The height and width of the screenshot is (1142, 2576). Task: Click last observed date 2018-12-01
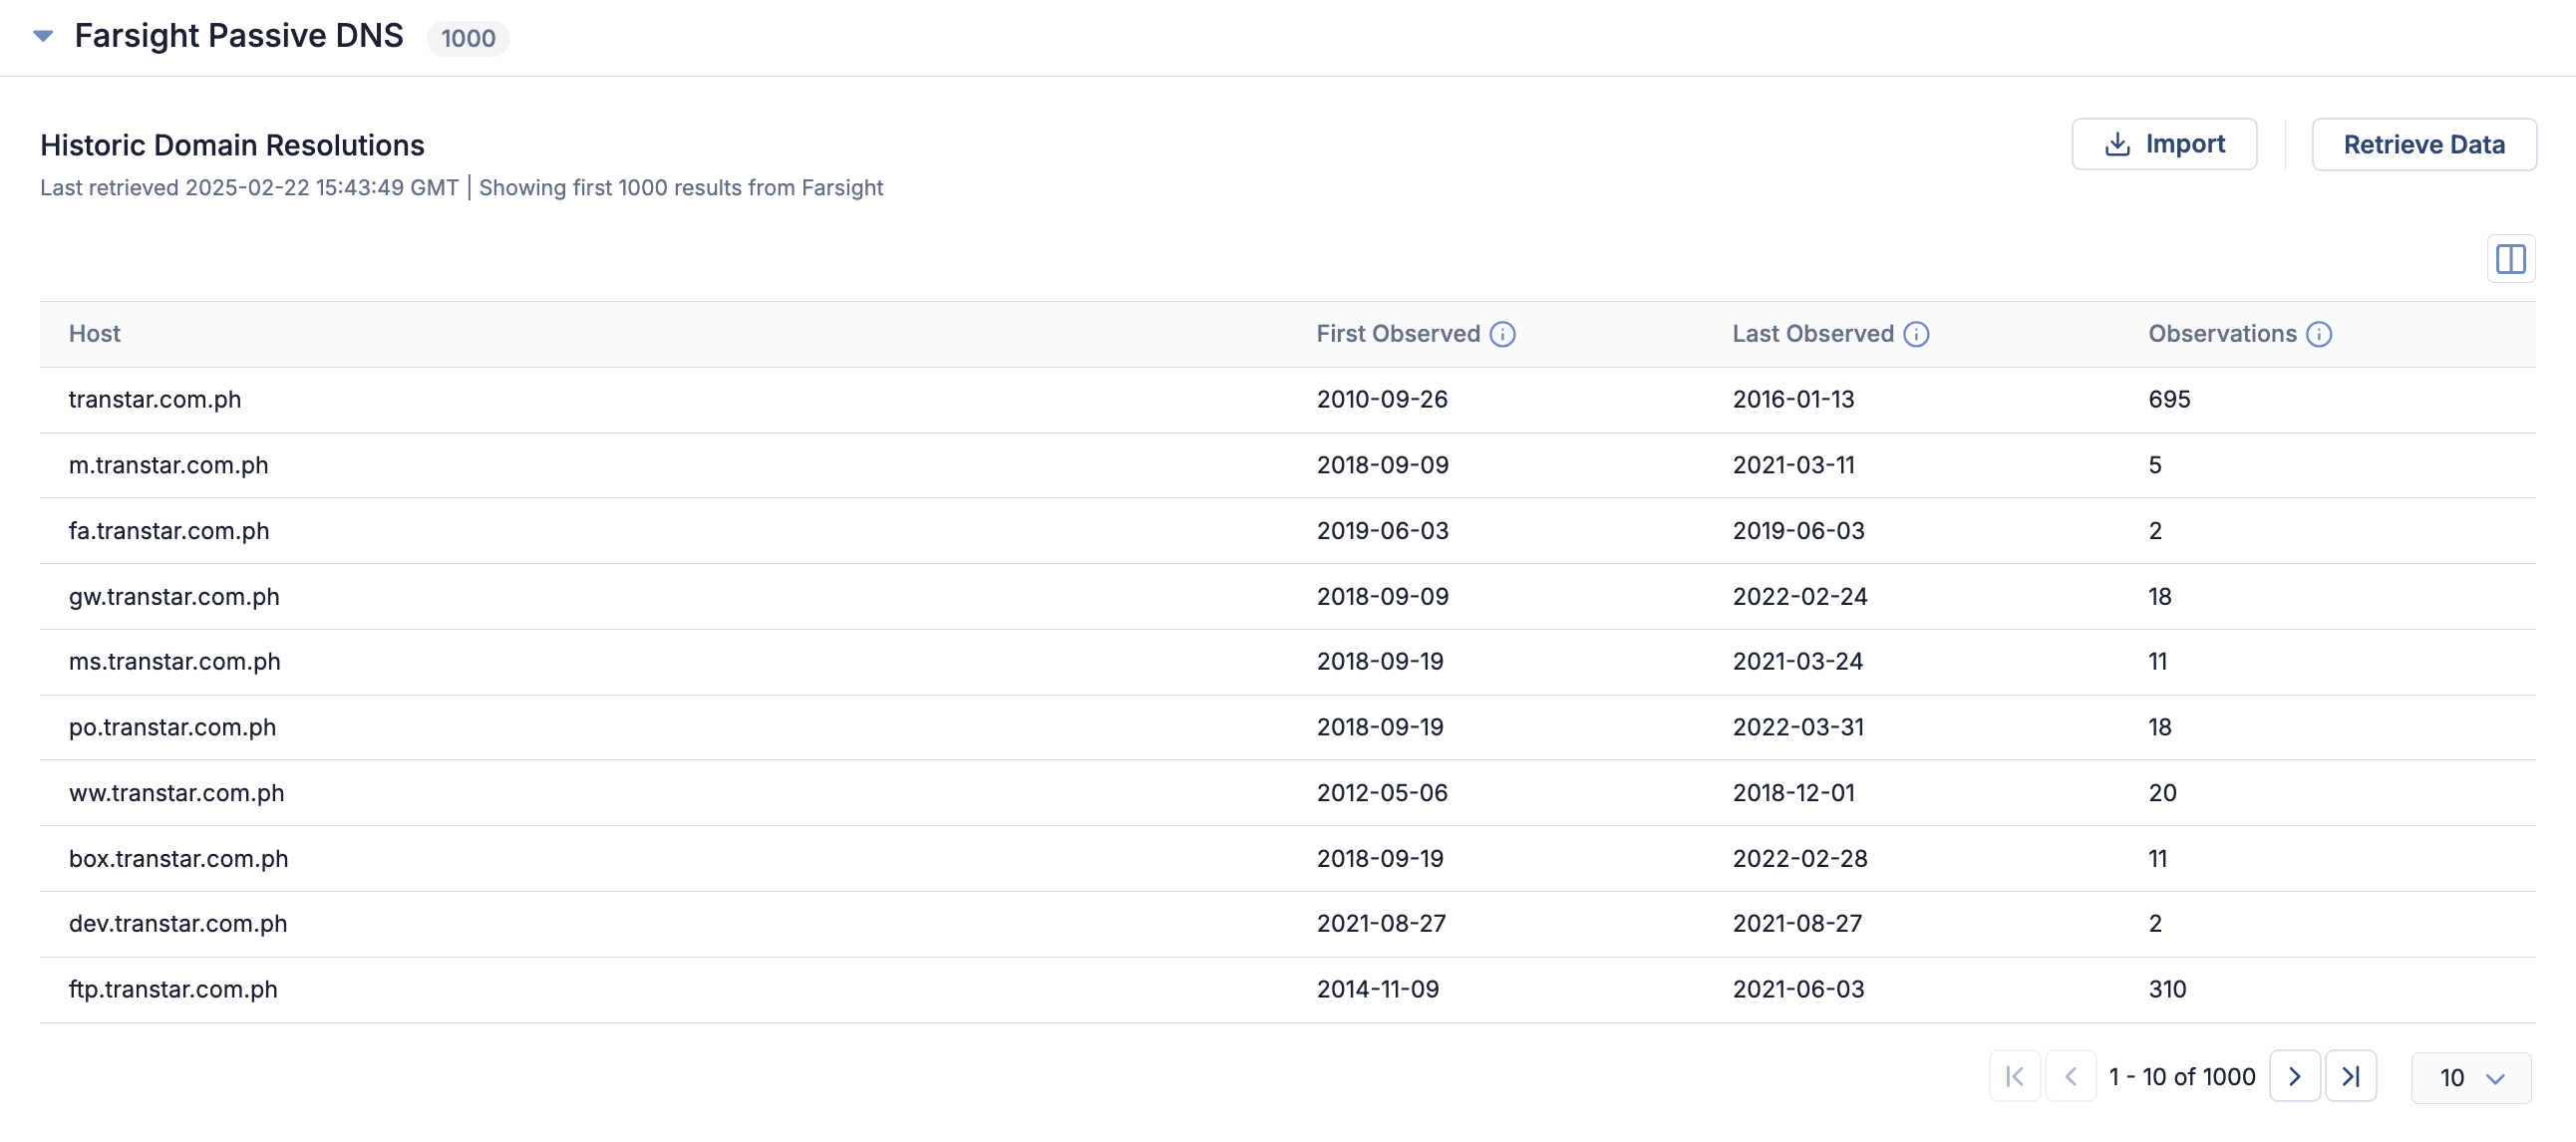click(1793, 793)
